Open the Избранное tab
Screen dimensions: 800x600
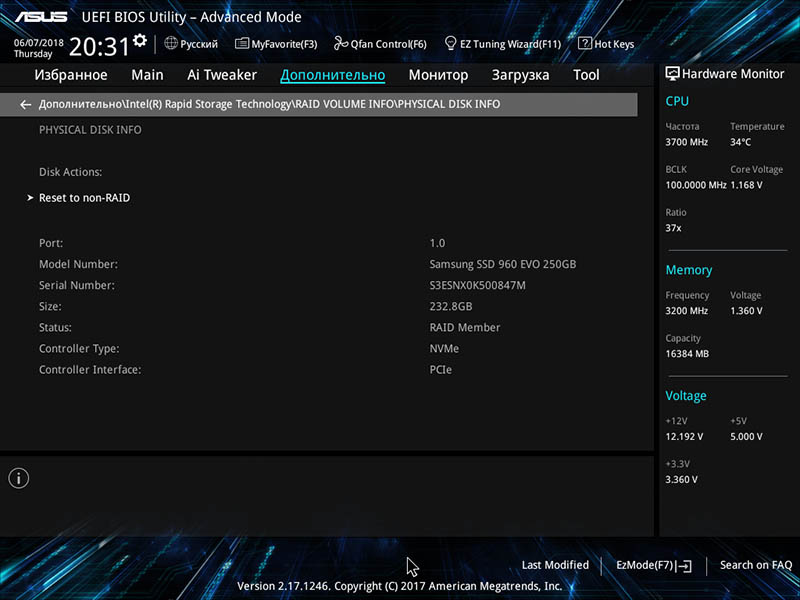click(x=71, y=75)
